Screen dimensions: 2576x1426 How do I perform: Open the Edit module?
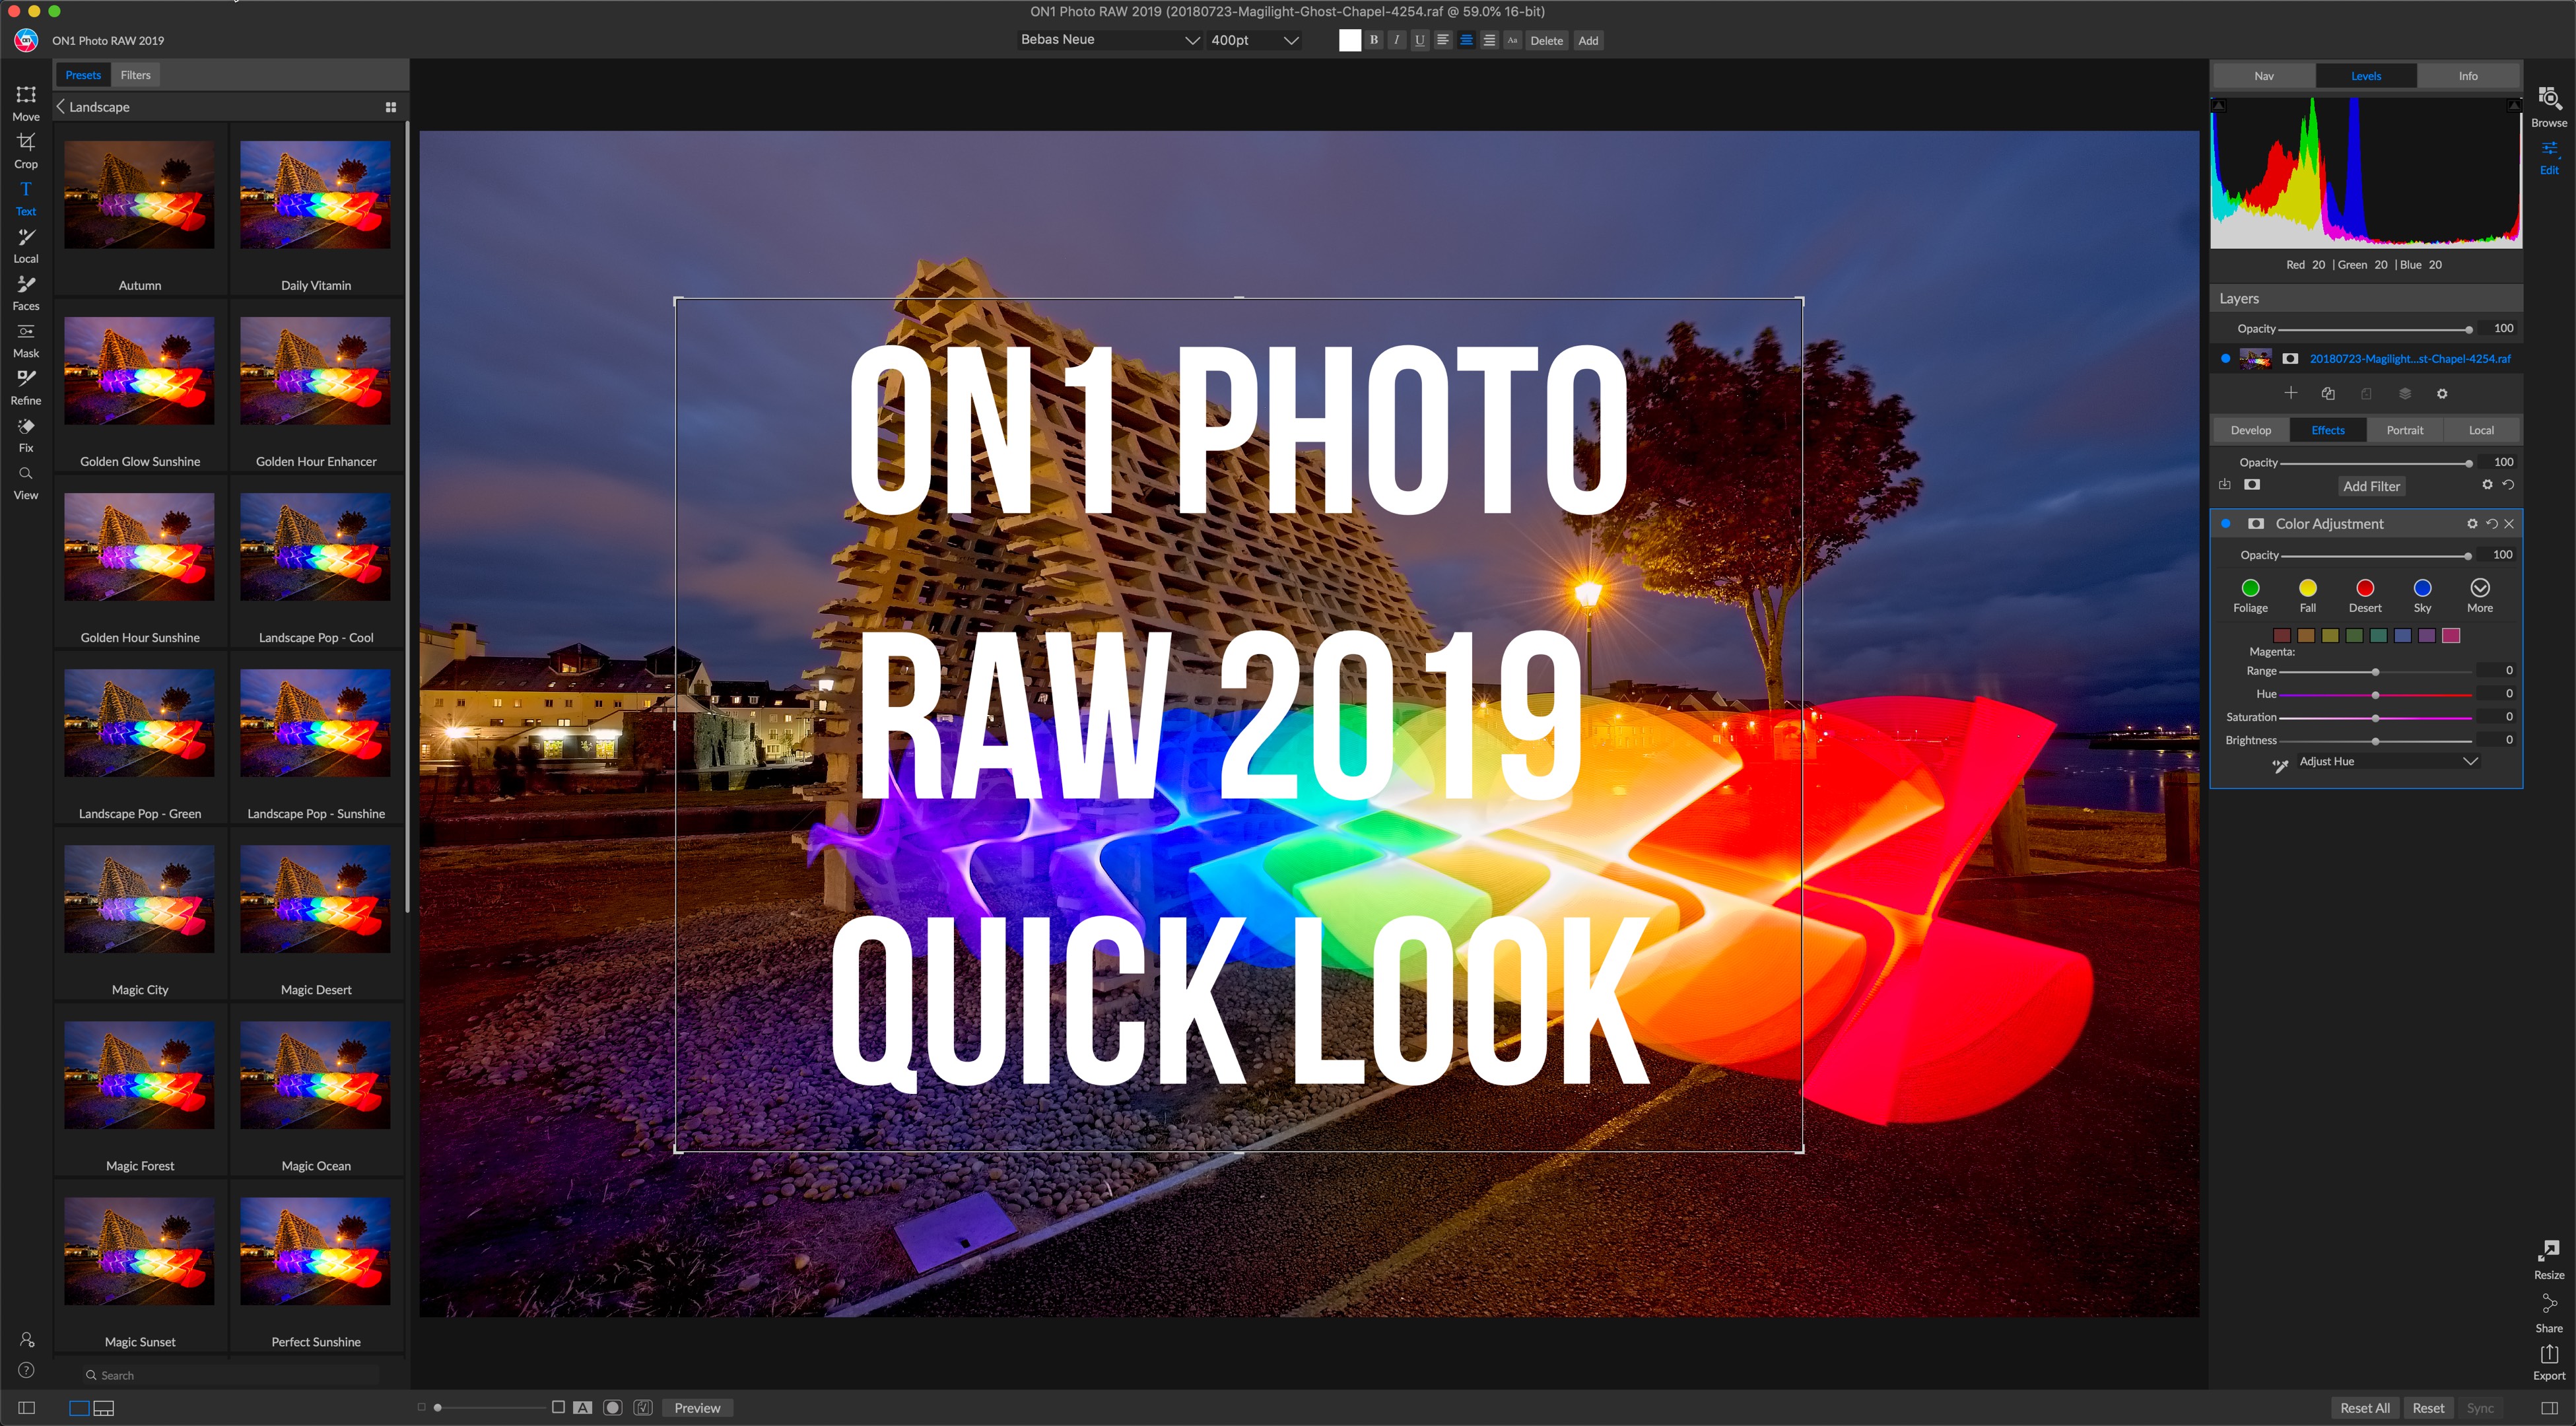point(2549,157)
